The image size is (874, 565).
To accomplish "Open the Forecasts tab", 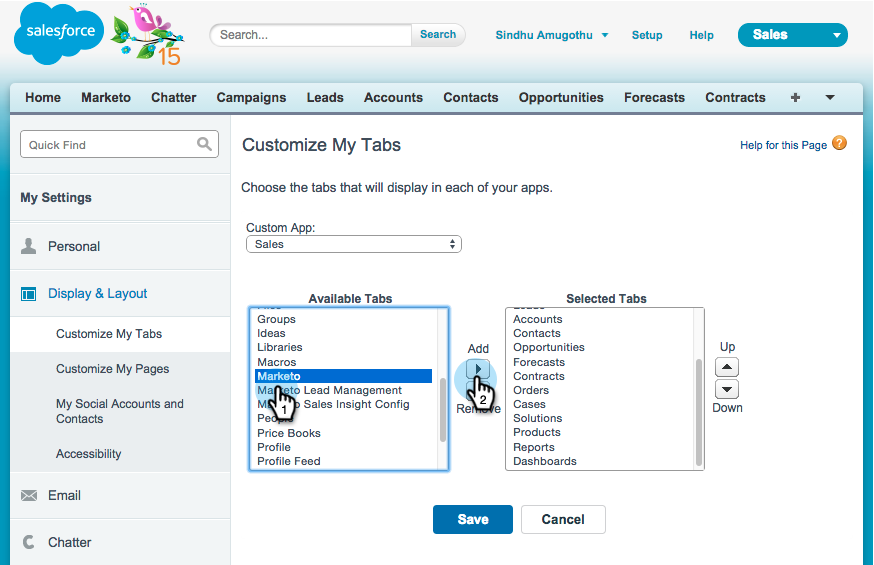I will click(x=654, y=98).
